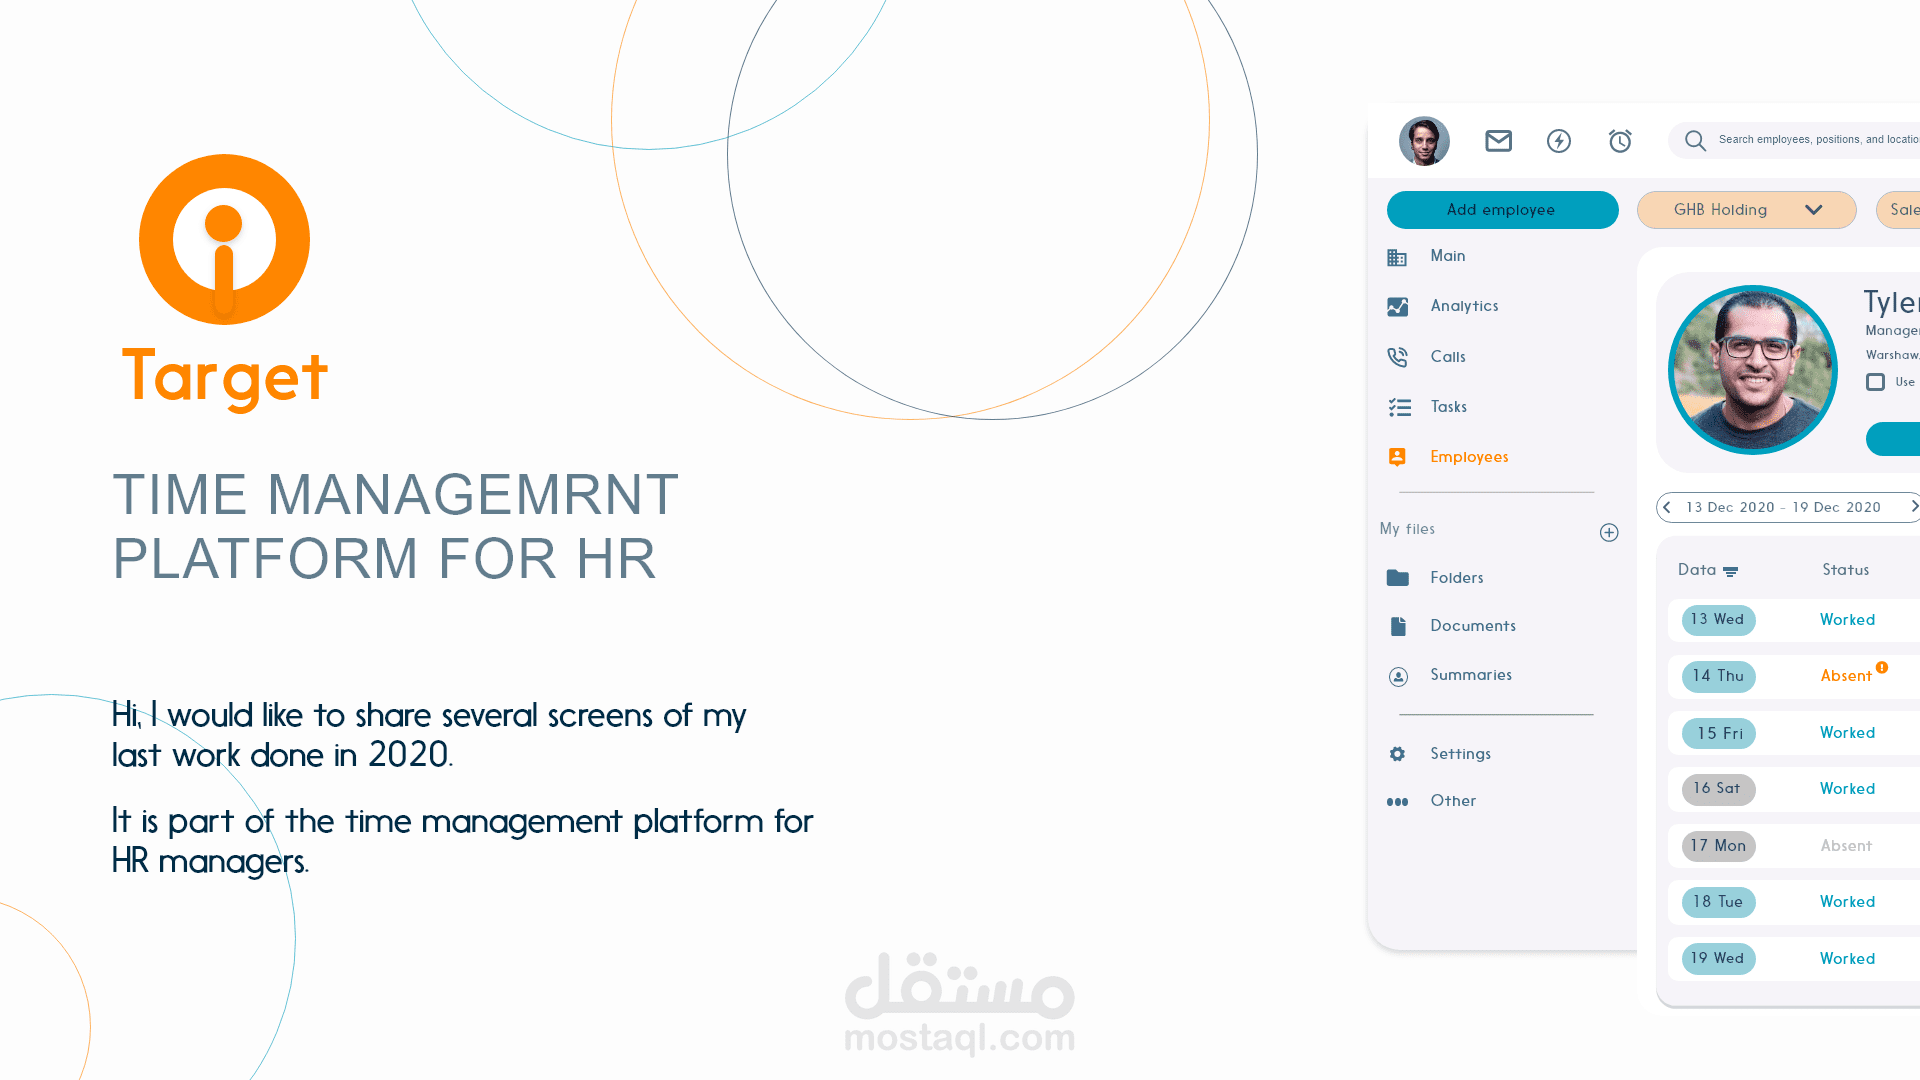Click the My files section label

point(1407,529)
